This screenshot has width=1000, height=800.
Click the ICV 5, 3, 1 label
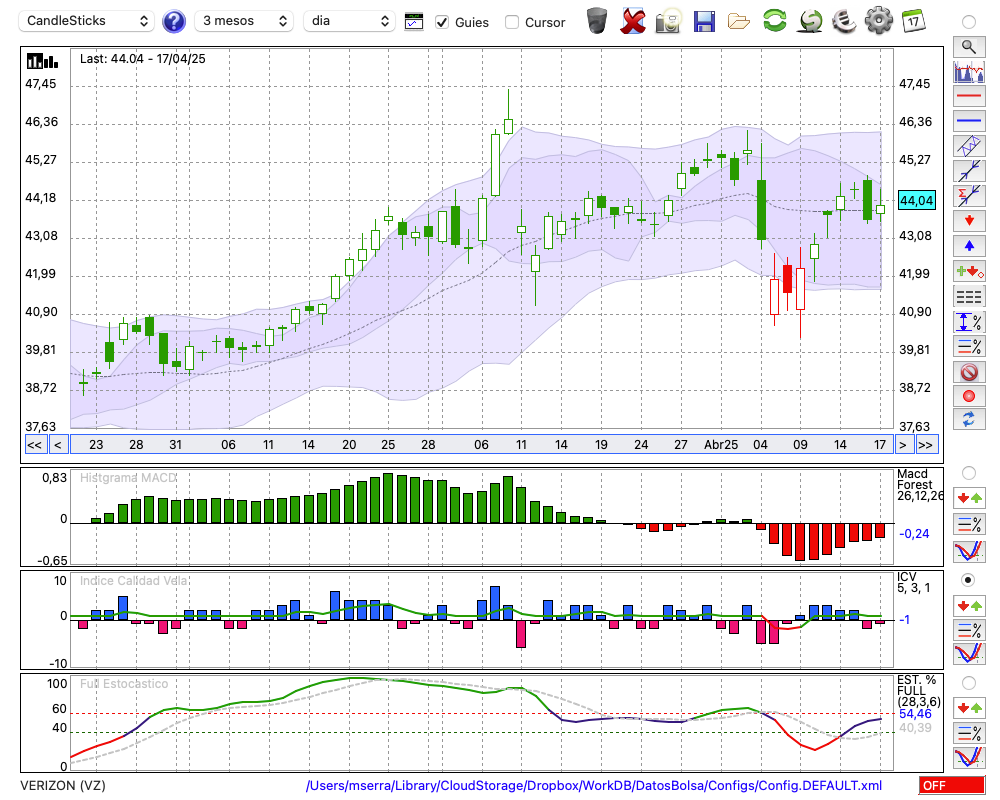pos(914,582)
